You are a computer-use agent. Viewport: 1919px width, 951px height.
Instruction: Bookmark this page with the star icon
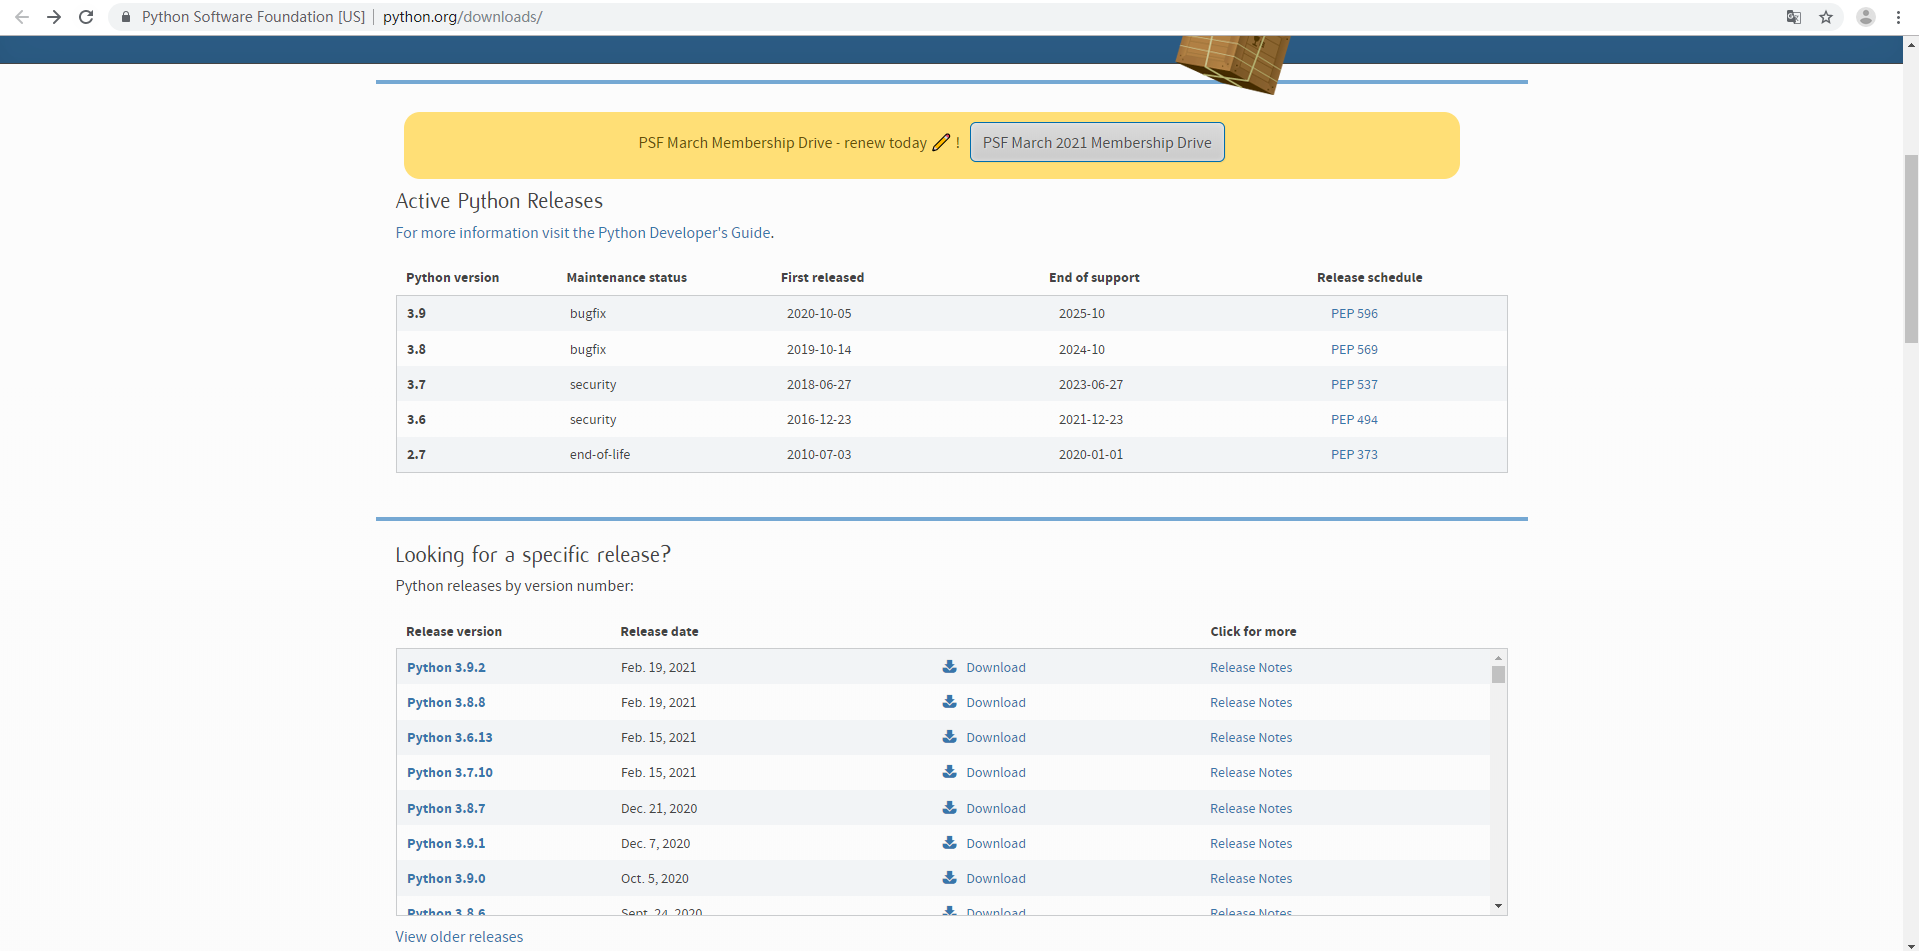point(1826,17)
